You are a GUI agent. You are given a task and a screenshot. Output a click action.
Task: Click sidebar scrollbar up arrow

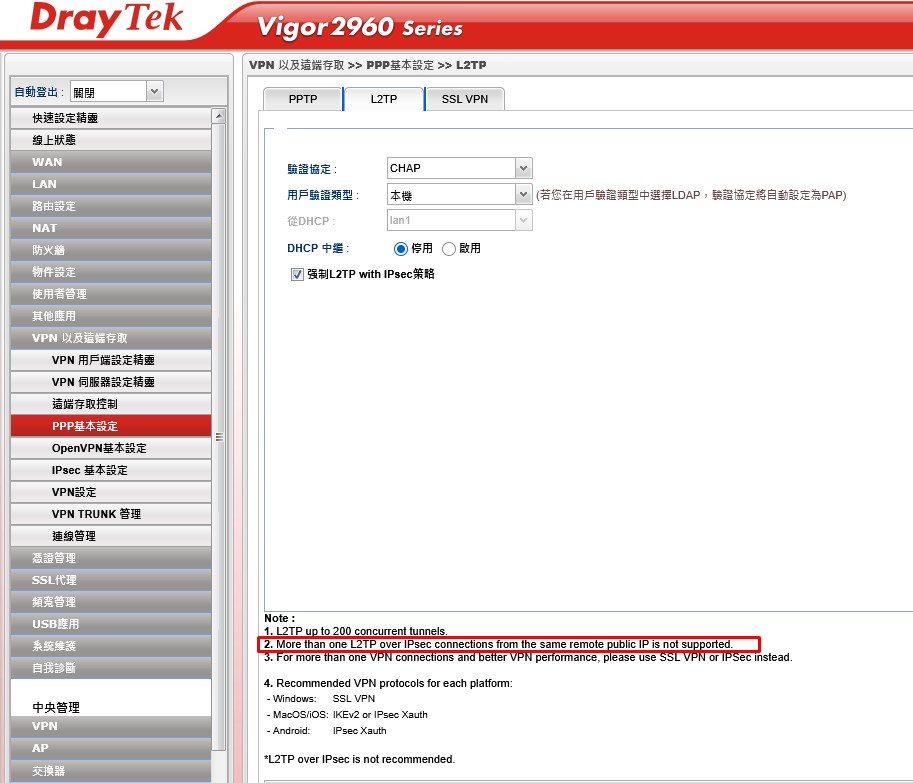tap(219, 116)
